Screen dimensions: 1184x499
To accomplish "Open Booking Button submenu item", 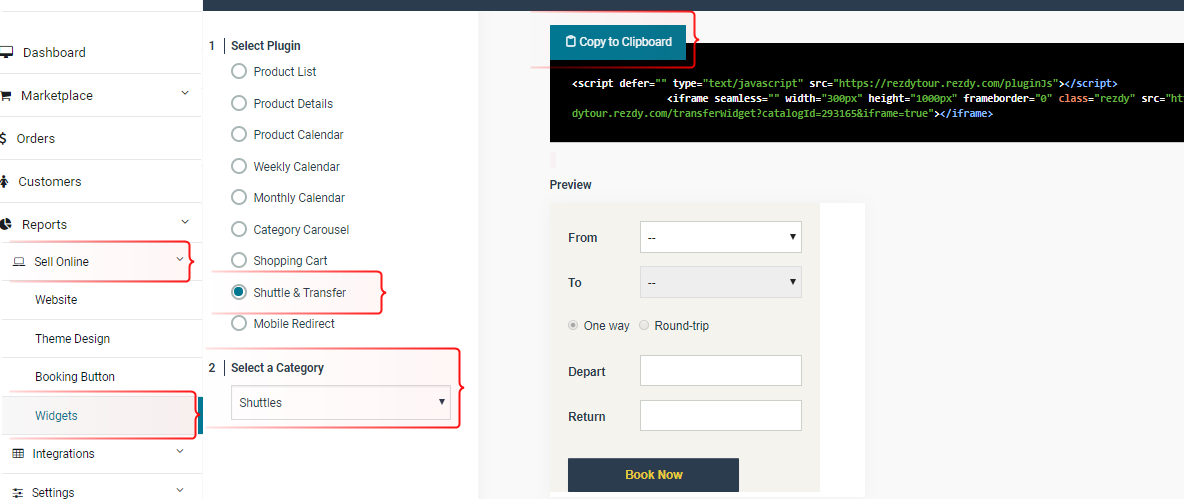I will pos(75,377).
